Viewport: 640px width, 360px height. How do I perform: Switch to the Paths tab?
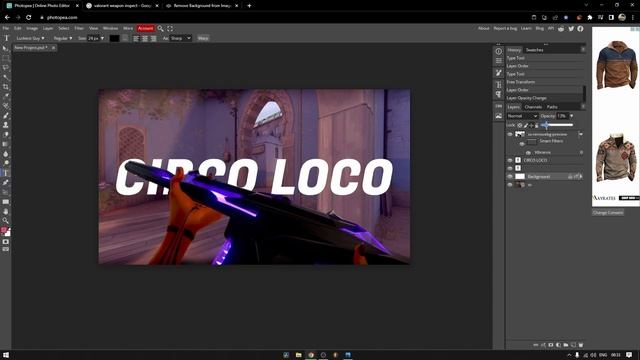[552, 107]
